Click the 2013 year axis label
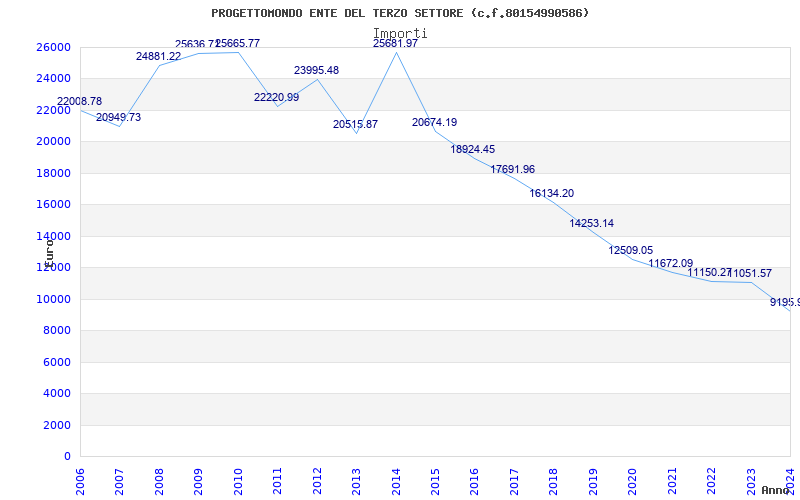The image size is (800, 500). coord(356,481)
